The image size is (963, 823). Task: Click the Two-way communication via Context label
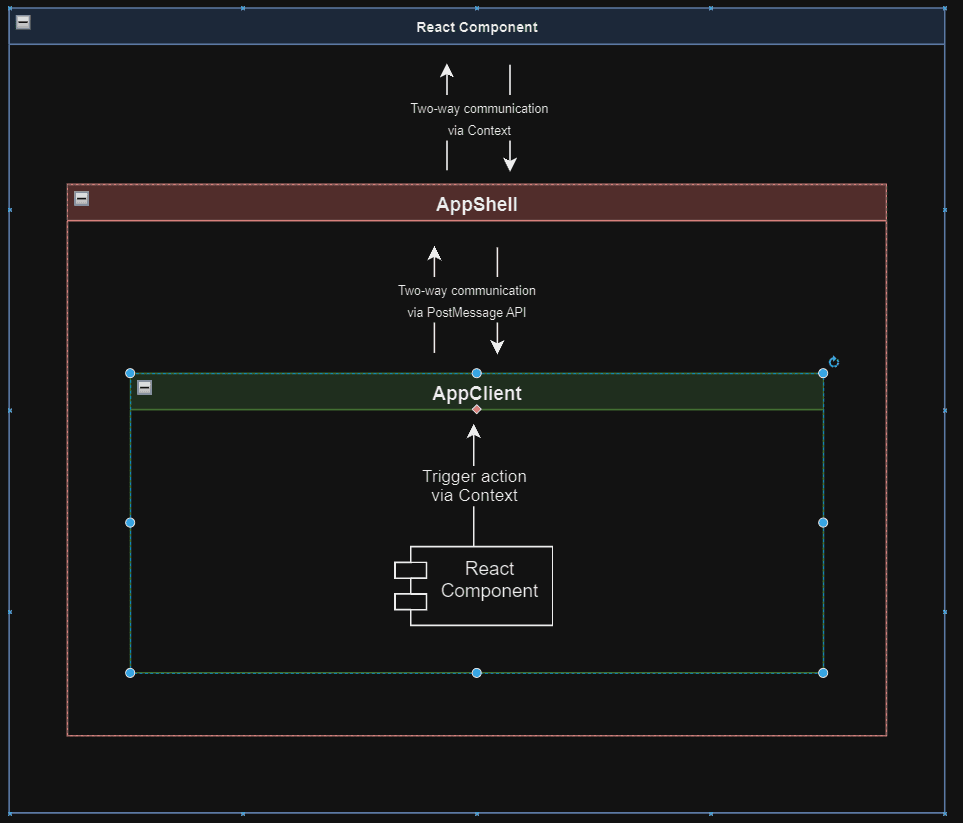coord(479,119)
